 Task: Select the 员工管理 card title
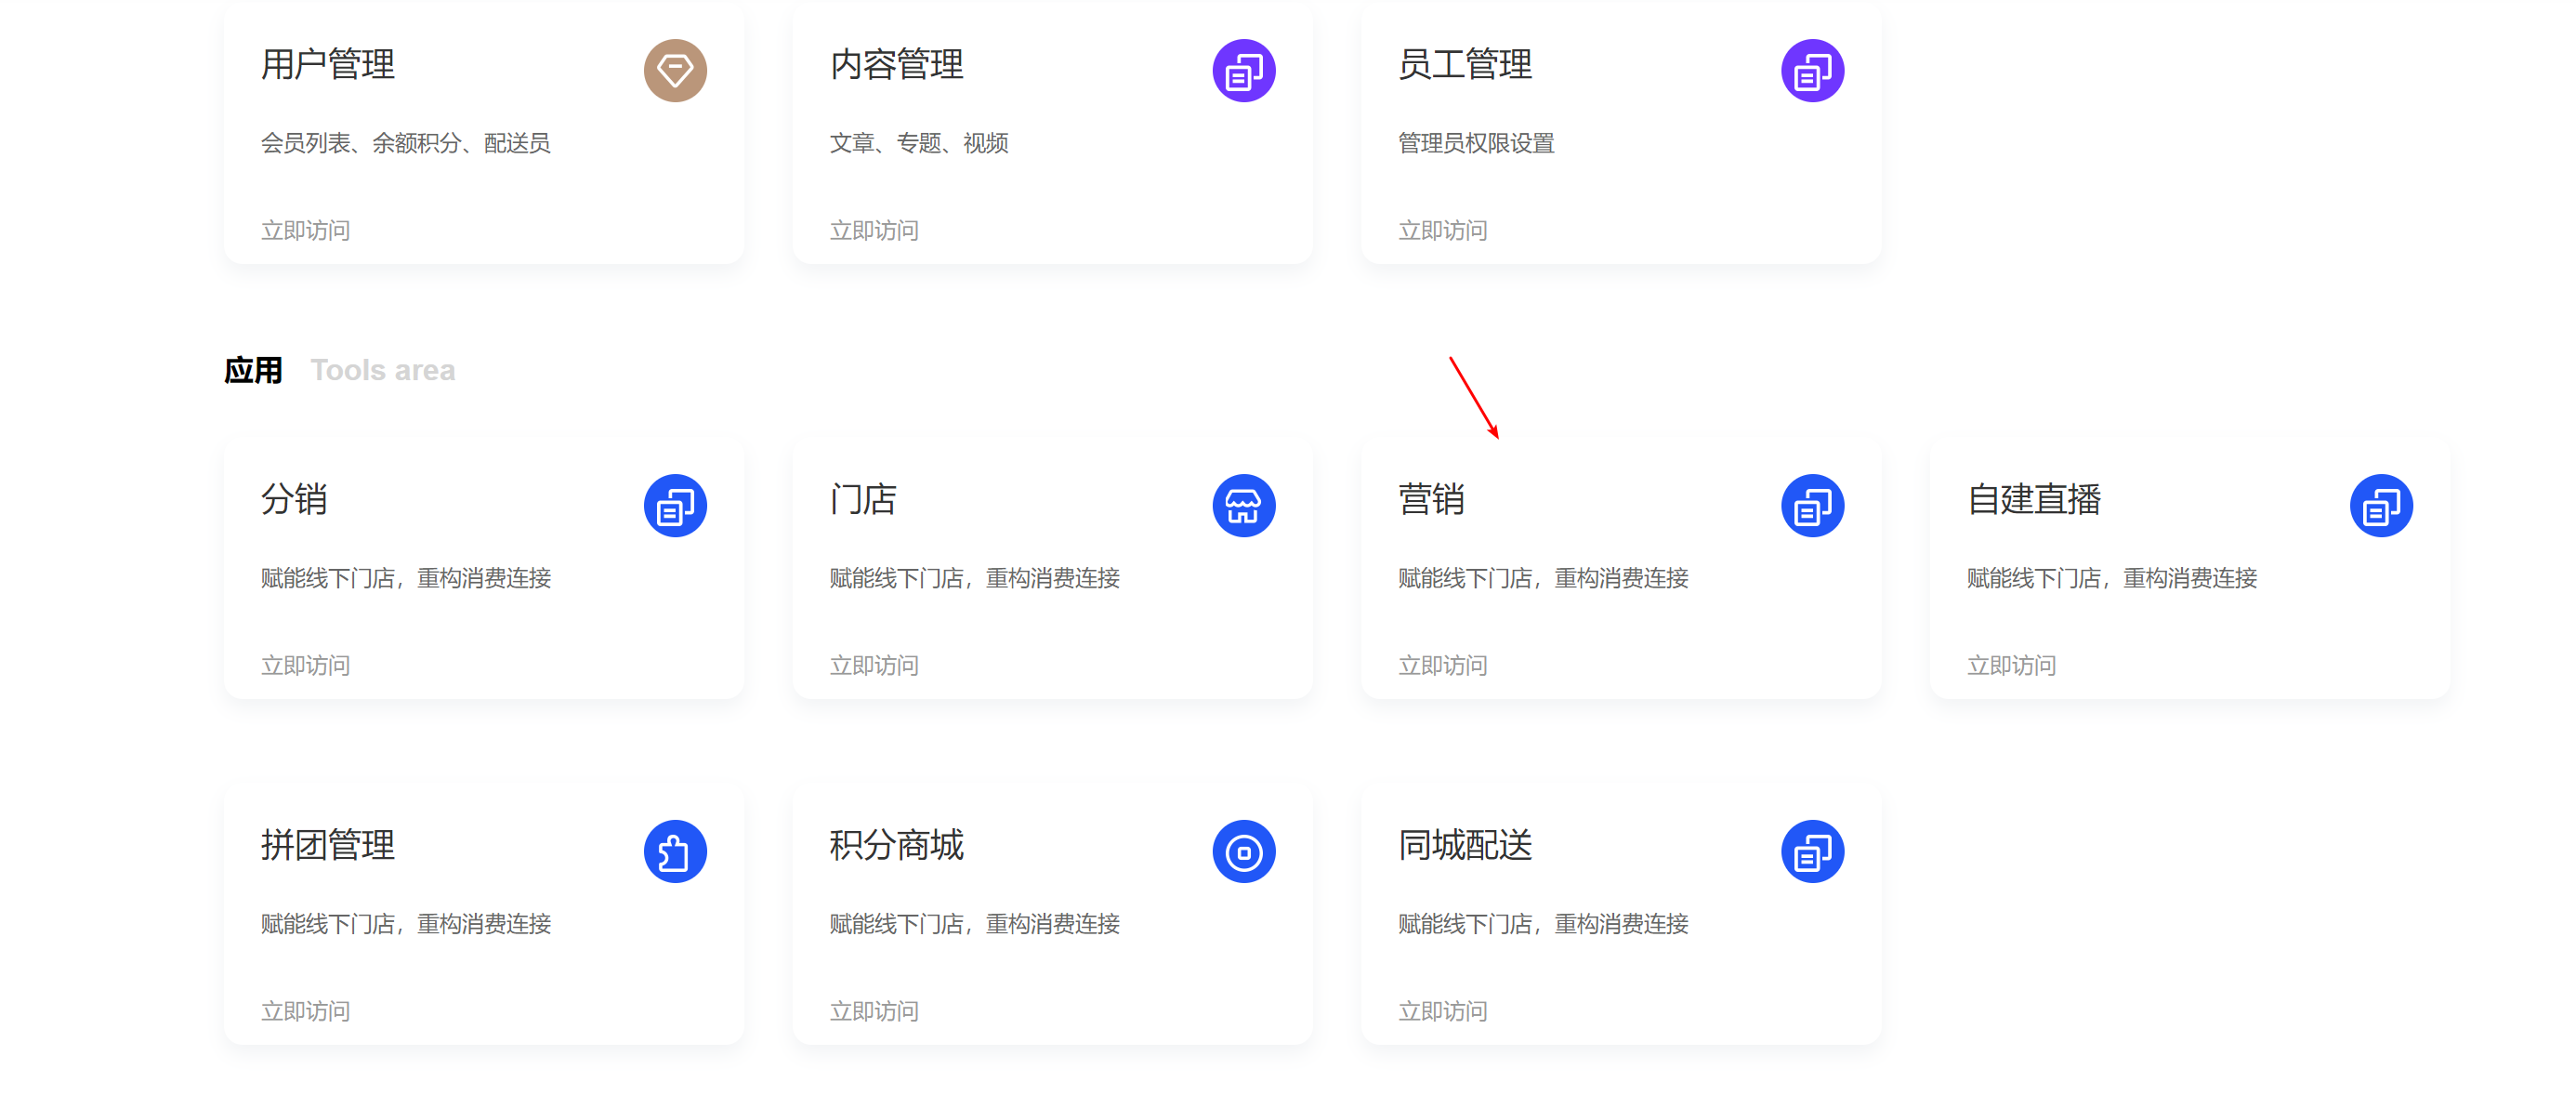1465,65
